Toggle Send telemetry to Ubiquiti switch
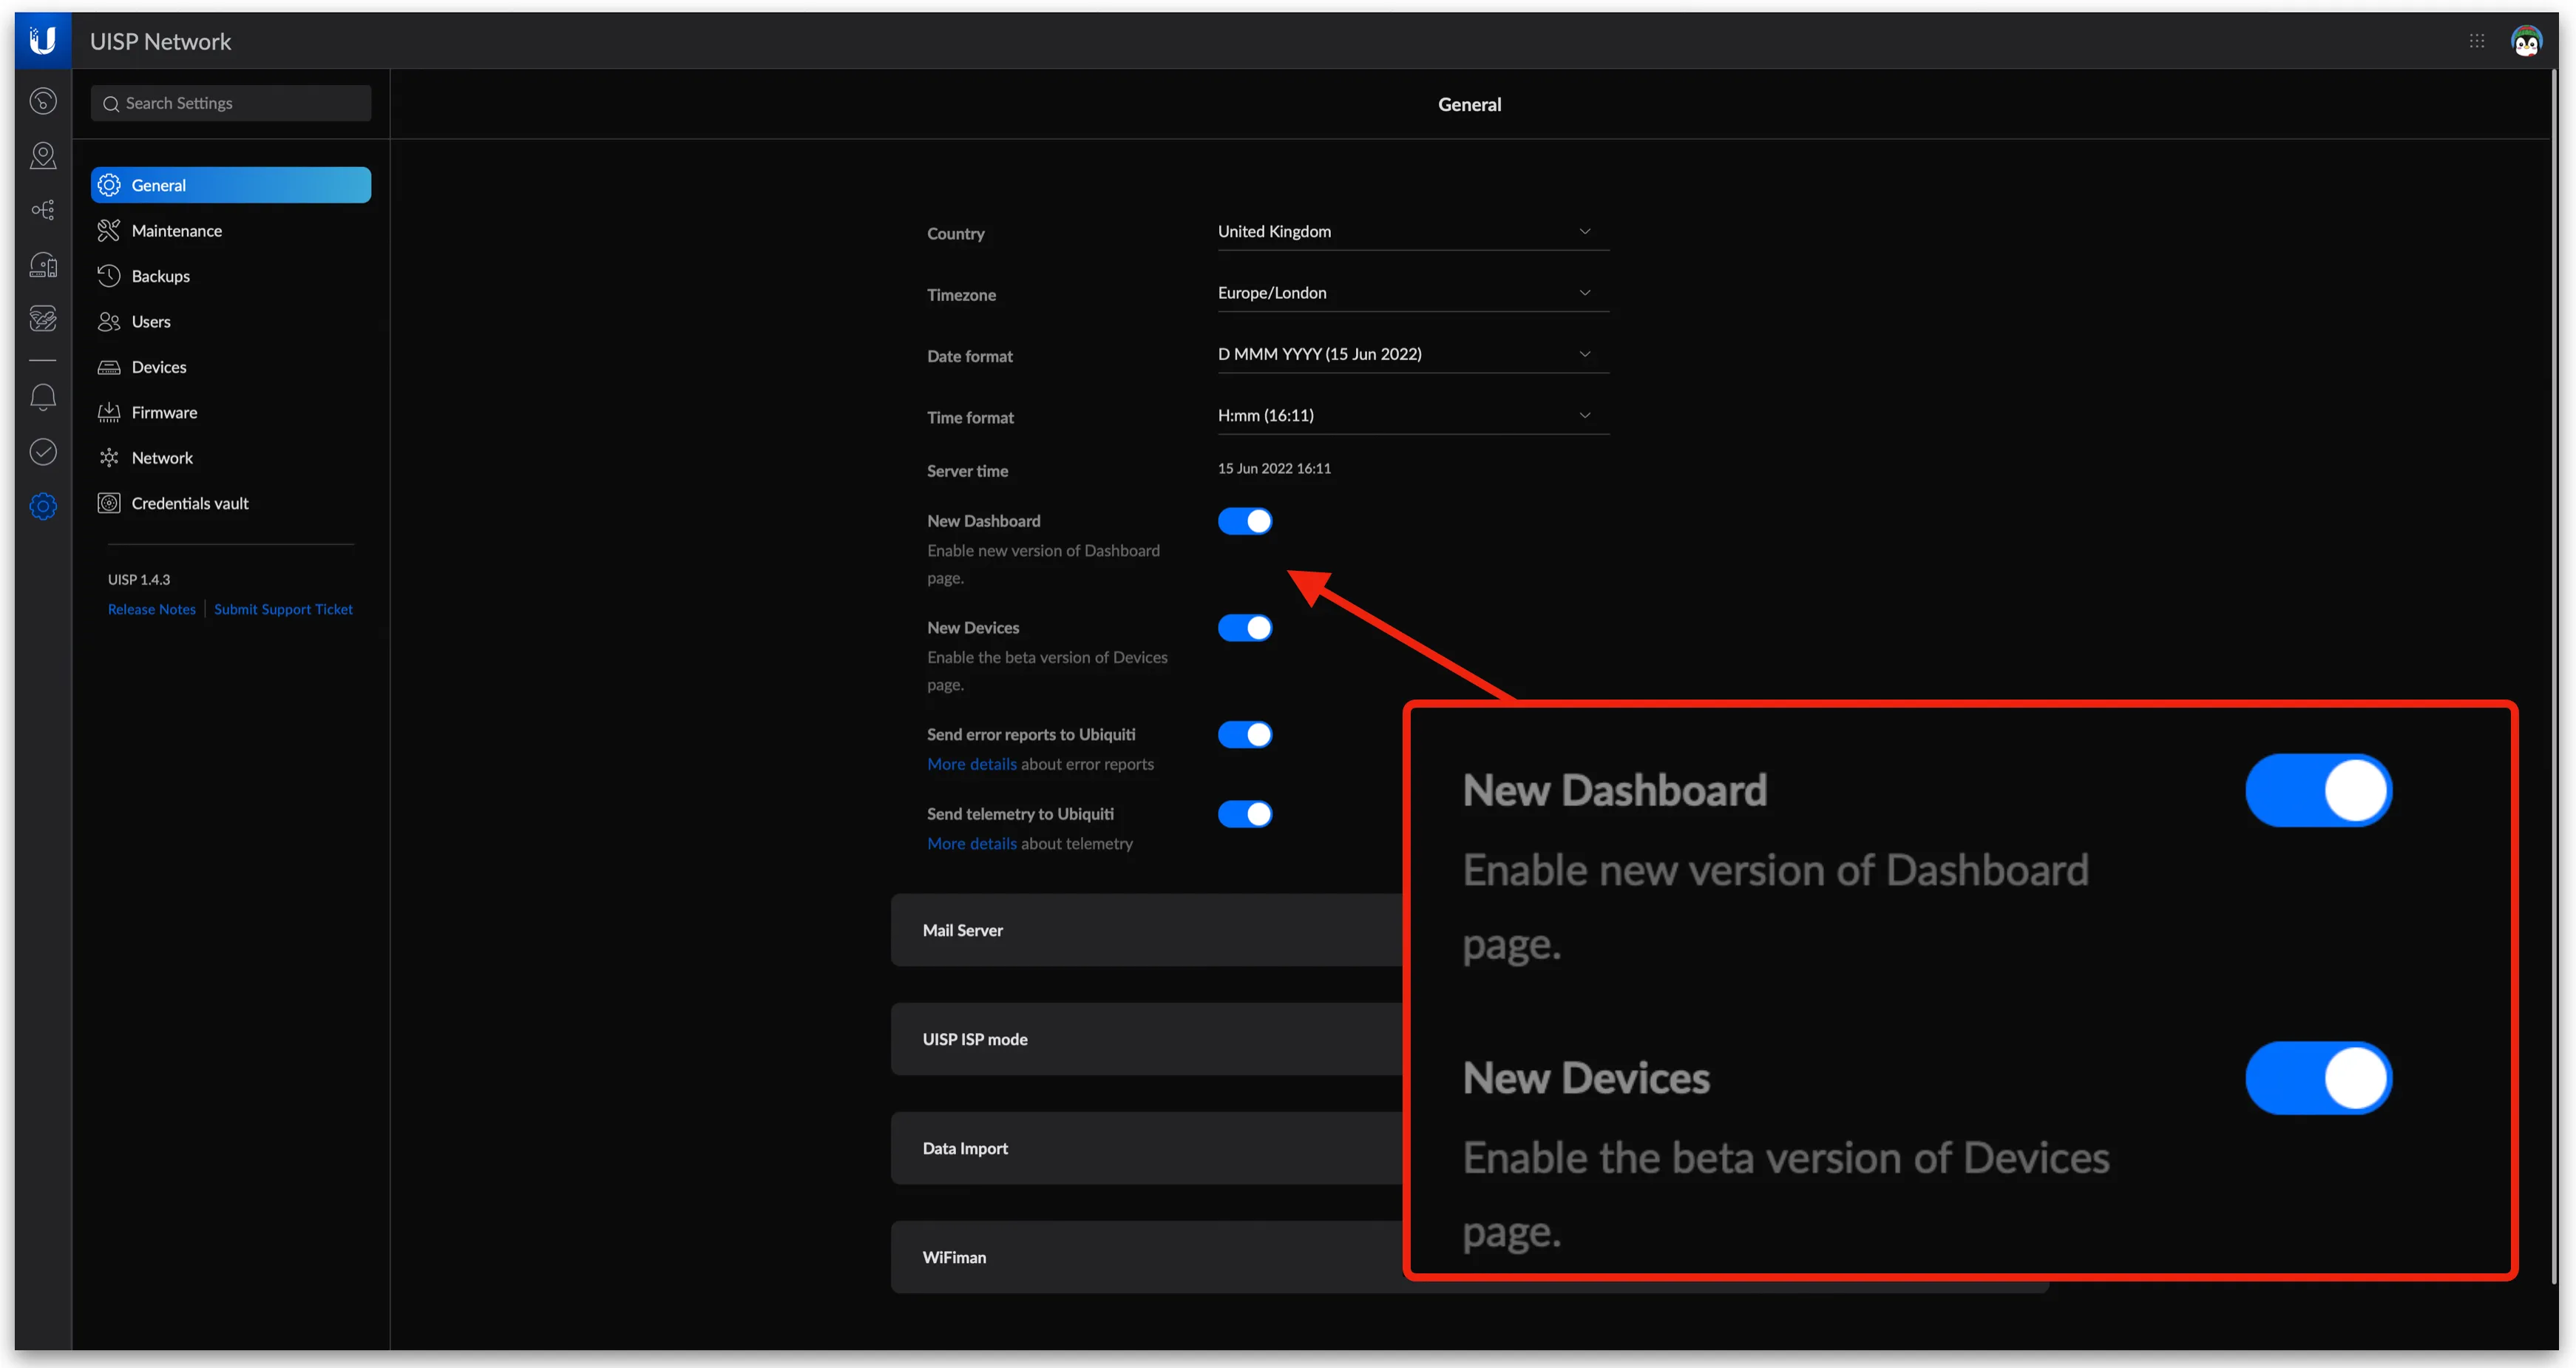The image size is (2576, 1368). [x=1244, y=814]
